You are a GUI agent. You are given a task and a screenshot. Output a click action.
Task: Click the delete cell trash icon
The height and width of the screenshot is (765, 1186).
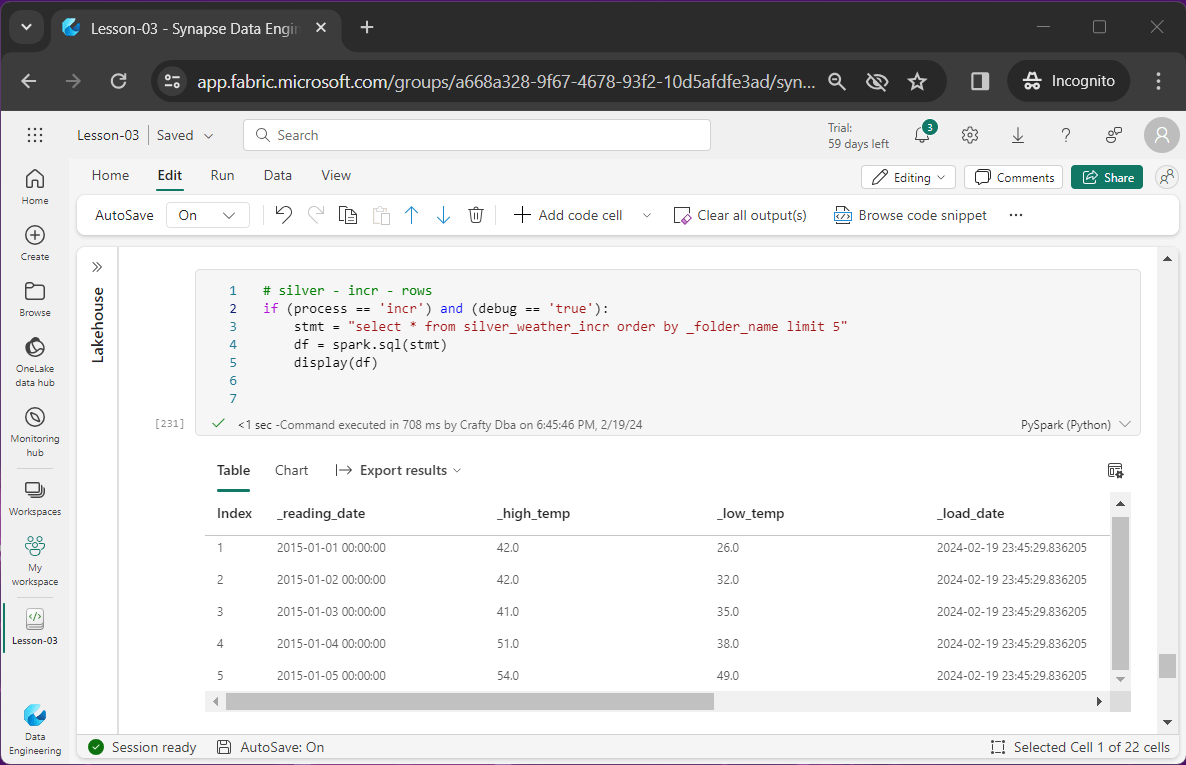tap(476, 215)
